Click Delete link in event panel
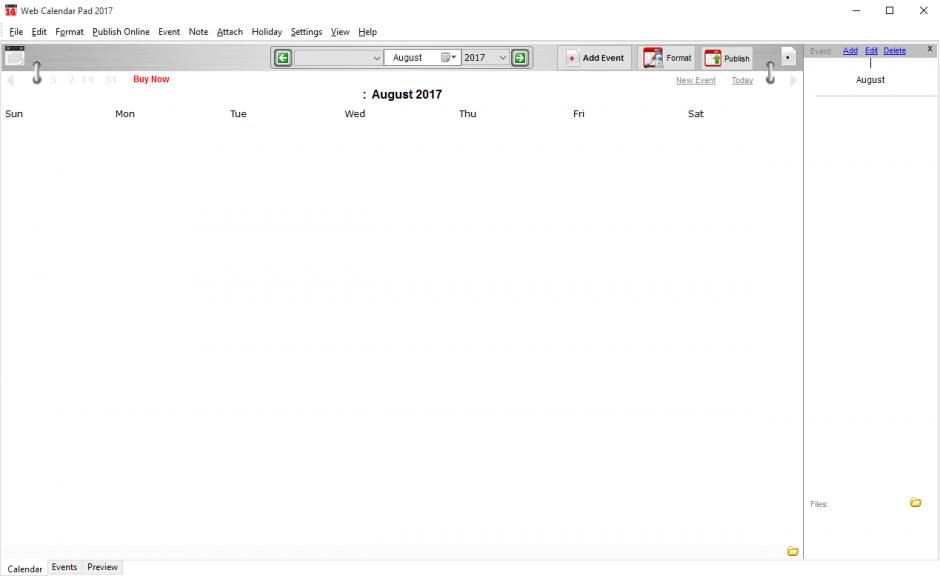The image size is (940, 576). [x=894, y=51]
